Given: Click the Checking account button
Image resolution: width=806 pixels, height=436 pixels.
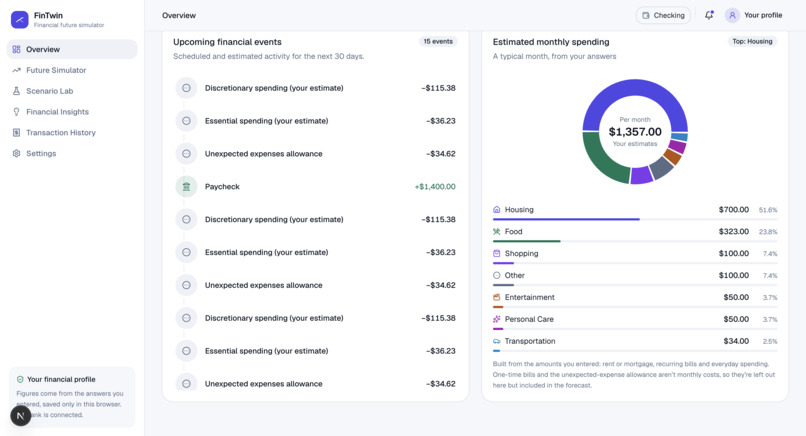Looking at the screenshot, I should (x=663, y=15).
